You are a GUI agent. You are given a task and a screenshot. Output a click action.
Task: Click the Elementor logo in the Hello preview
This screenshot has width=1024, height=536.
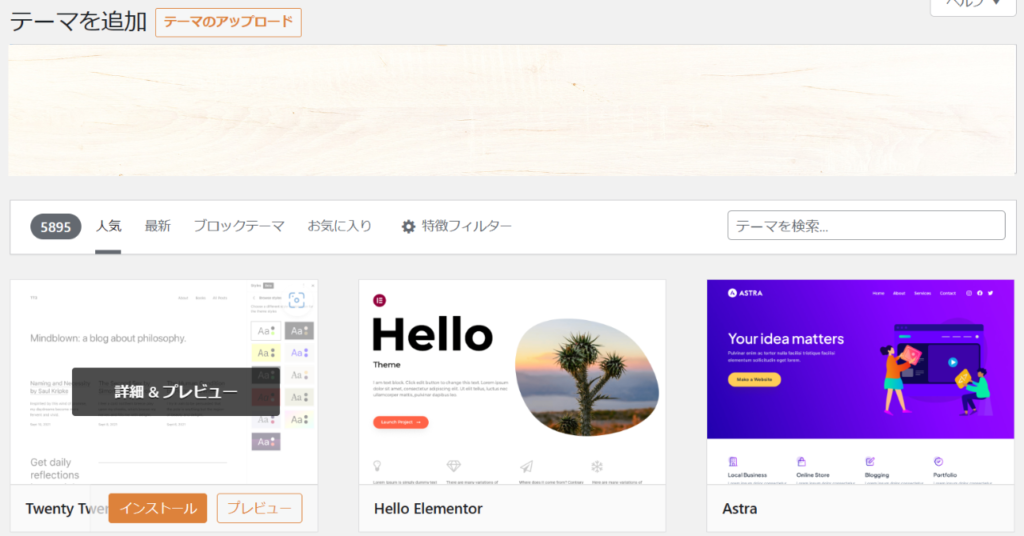click(x=380, y=300)
